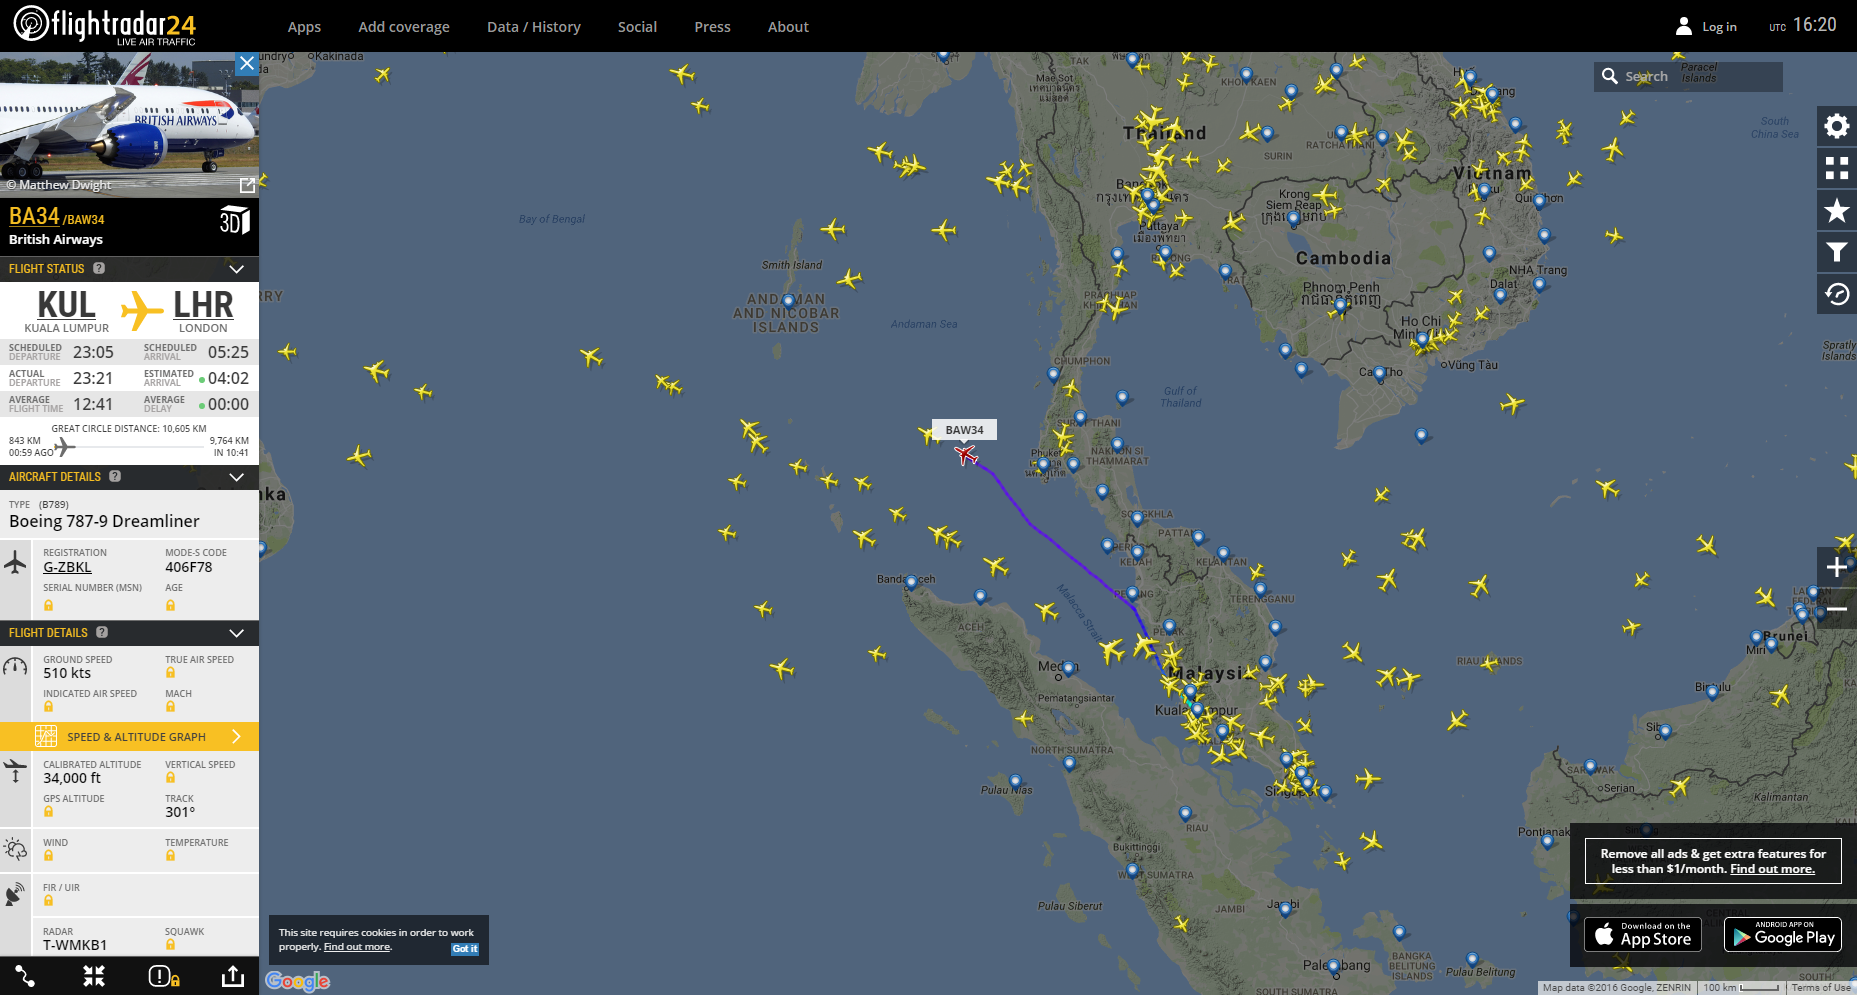
Task: Open the G-ZBKL registration link
Action: click(67, 567)
